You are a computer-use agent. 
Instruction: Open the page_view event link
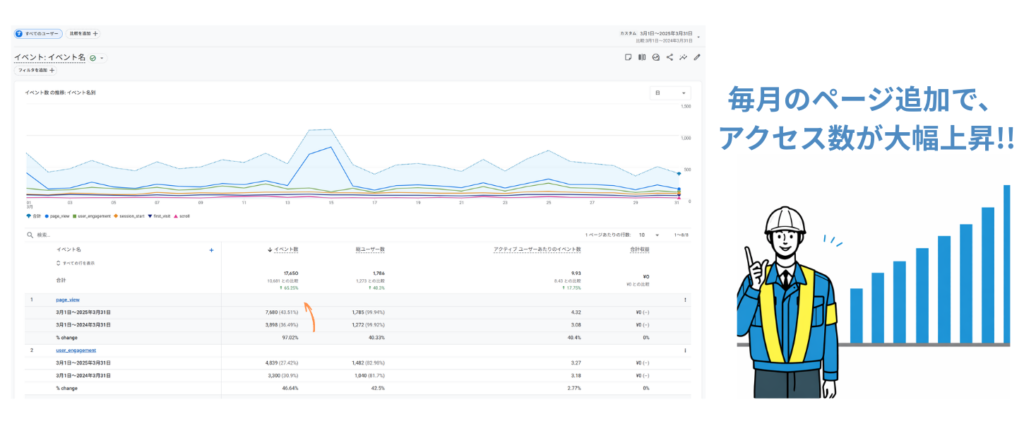pyautogui.click(x=68, y=299)
